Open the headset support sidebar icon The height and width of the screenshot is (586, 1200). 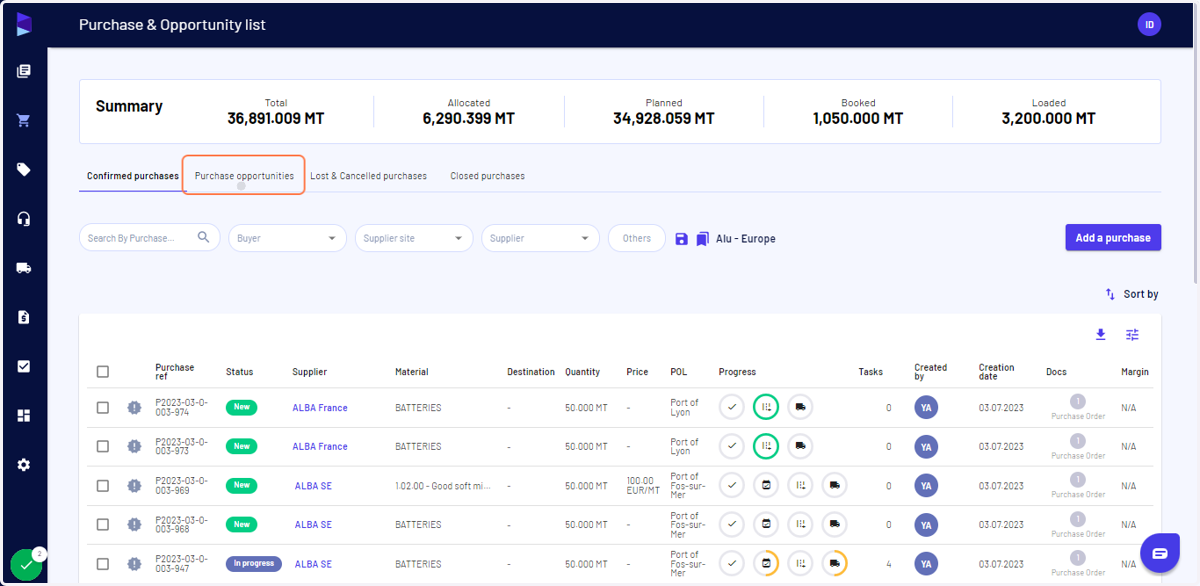(x=24, y=219)
